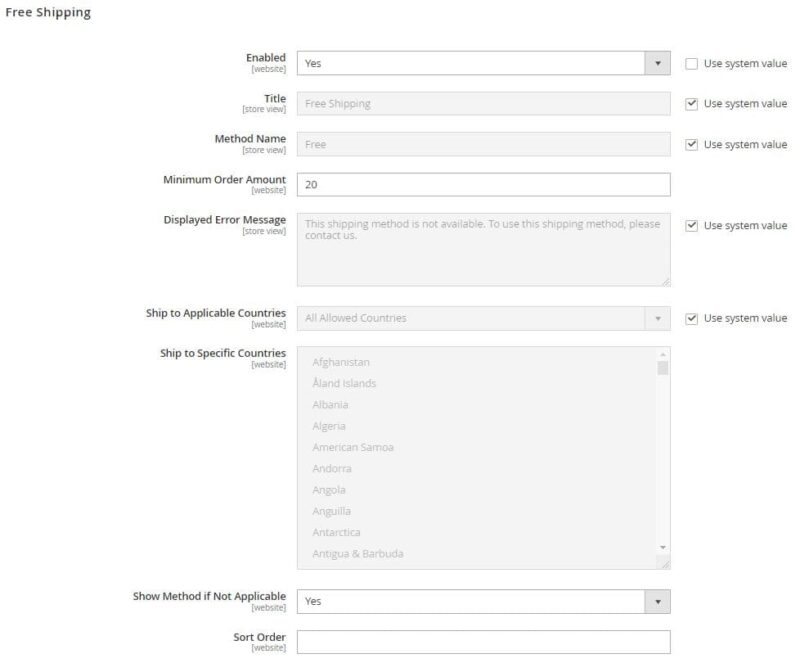Uncheck Use system value for Displayed Error Message

(x=691, y=226)
